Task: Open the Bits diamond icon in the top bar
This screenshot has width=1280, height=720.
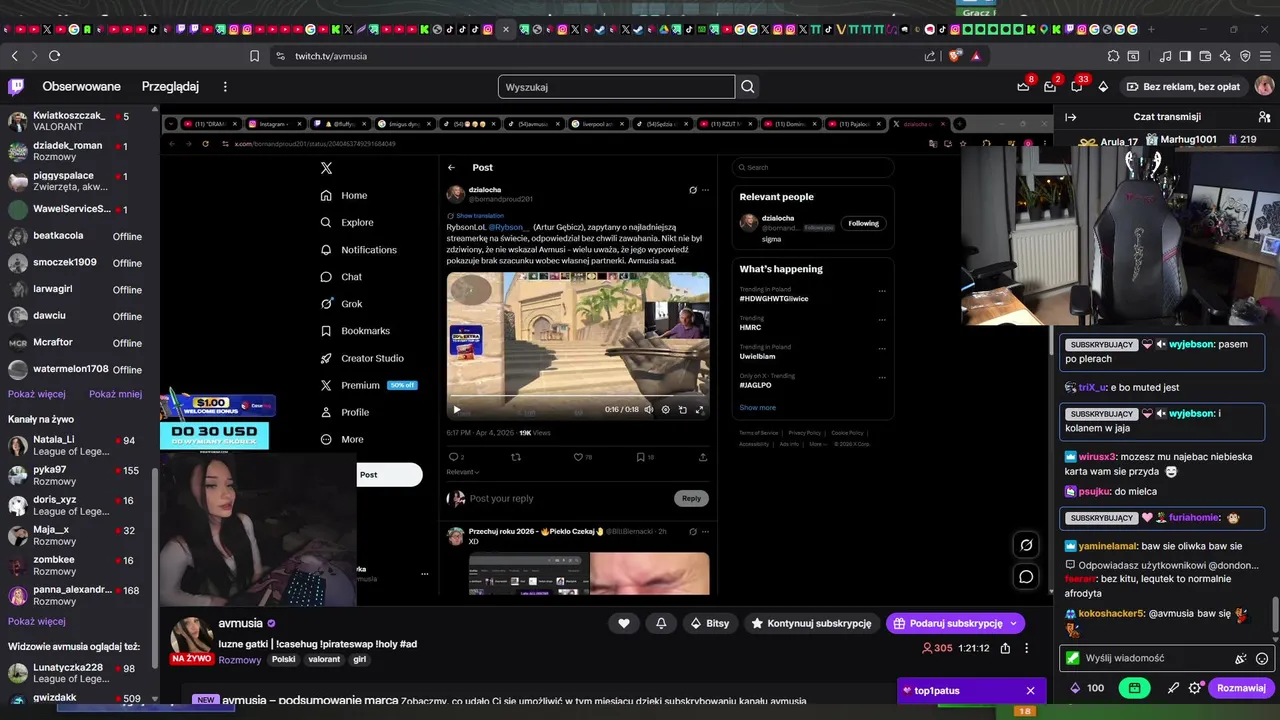Action: coord(1103,87)
